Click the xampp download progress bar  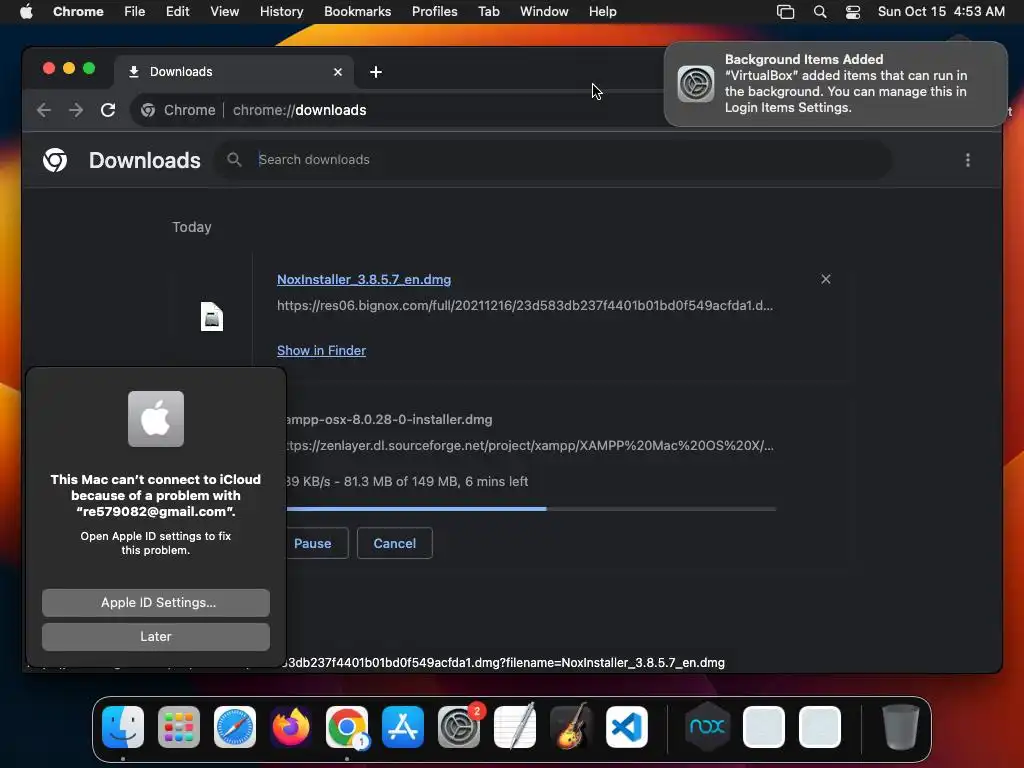coord(531,509)
